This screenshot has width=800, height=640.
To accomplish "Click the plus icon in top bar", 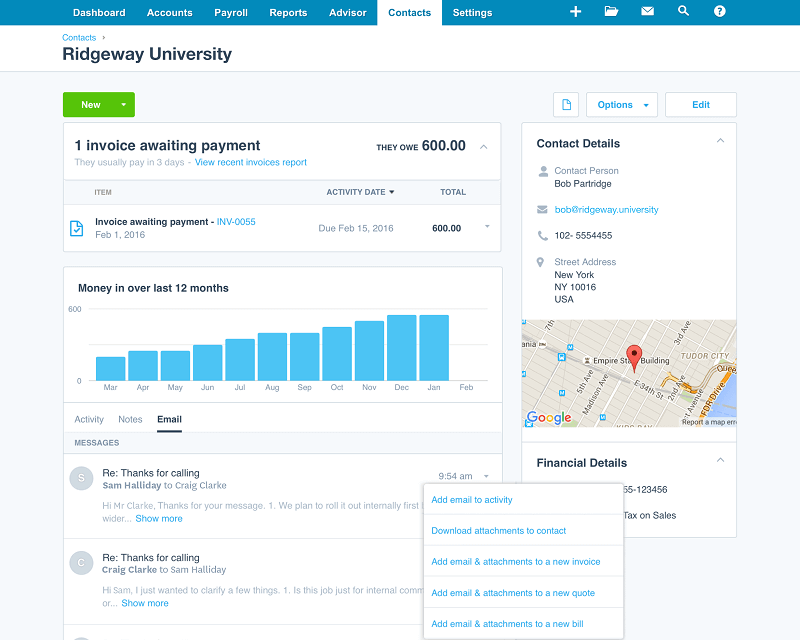I will [575, 12].
